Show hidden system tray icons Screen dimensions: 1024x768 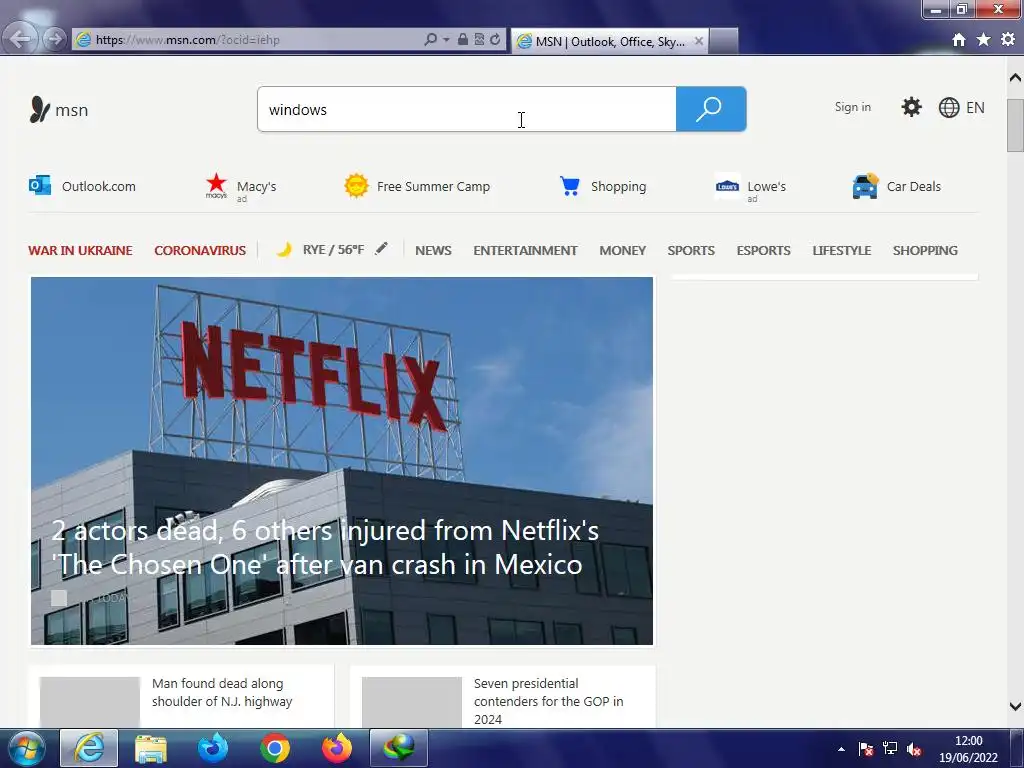point(841,749)
